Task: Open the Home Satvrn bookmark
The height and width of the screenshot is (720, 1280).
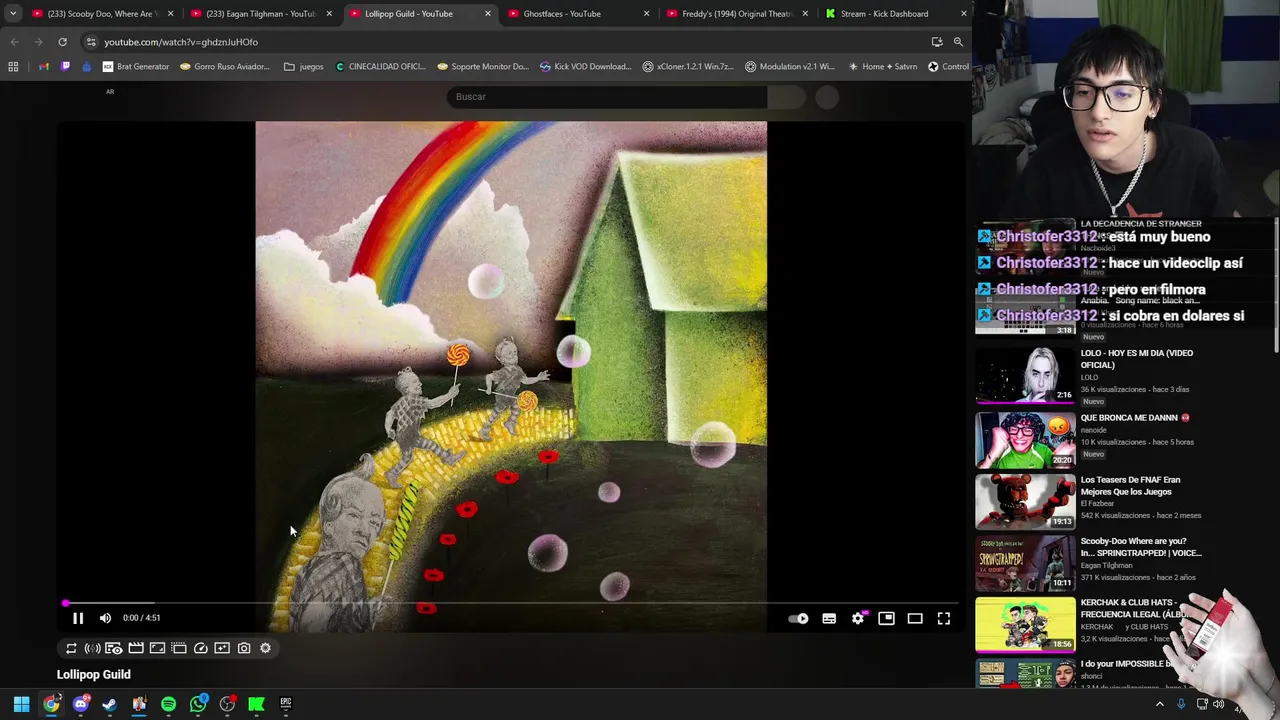Action: [882, 67]
